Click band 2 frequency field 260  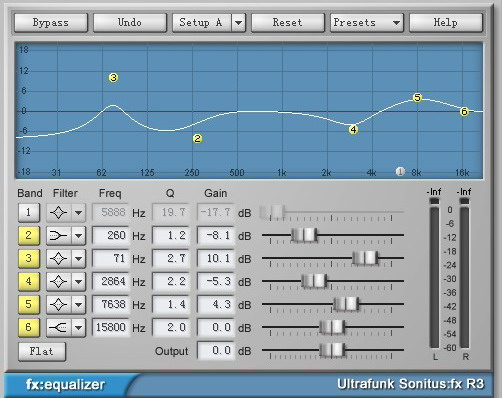point(111,236)
